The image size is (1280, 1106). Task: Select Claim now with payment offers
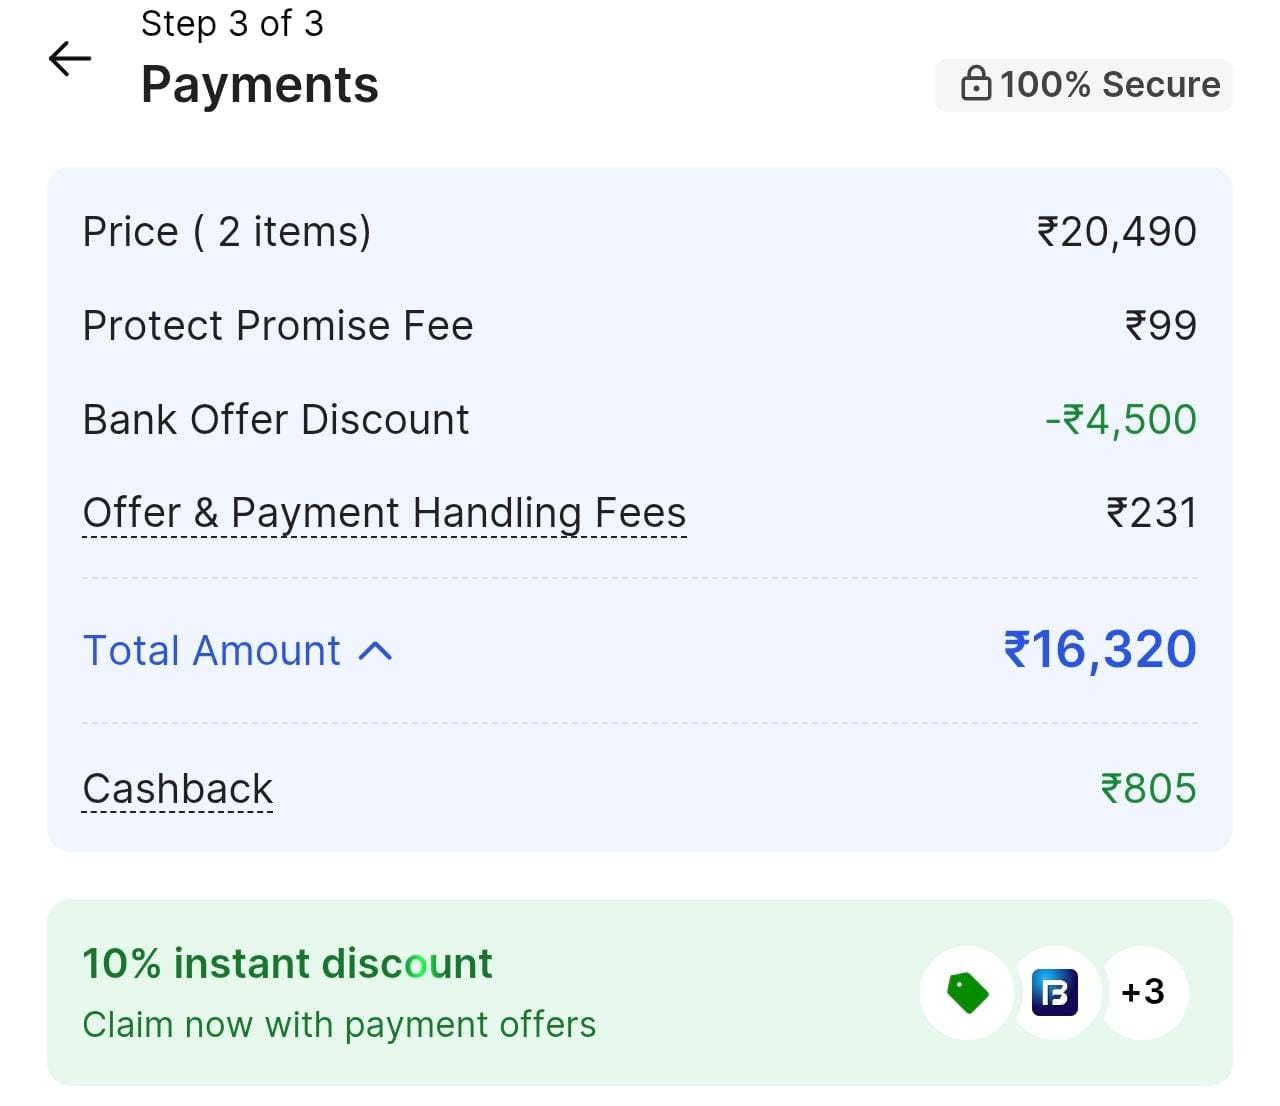(x=339, y=1025)
